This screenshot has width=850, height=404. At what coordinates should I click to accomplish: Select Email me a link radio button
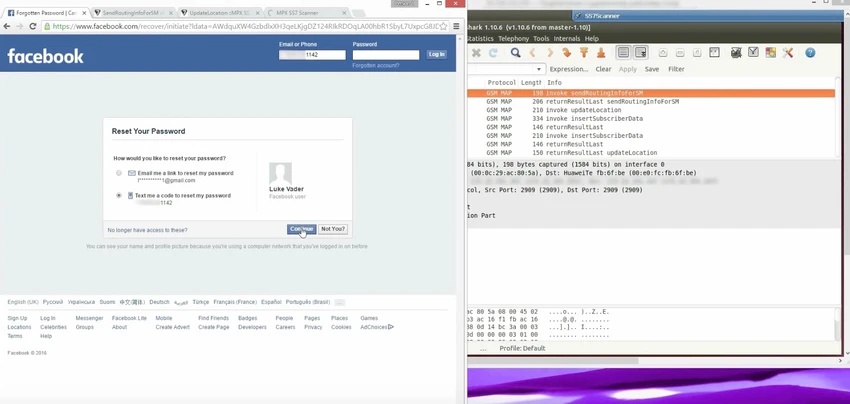click(x=119, y=173)
